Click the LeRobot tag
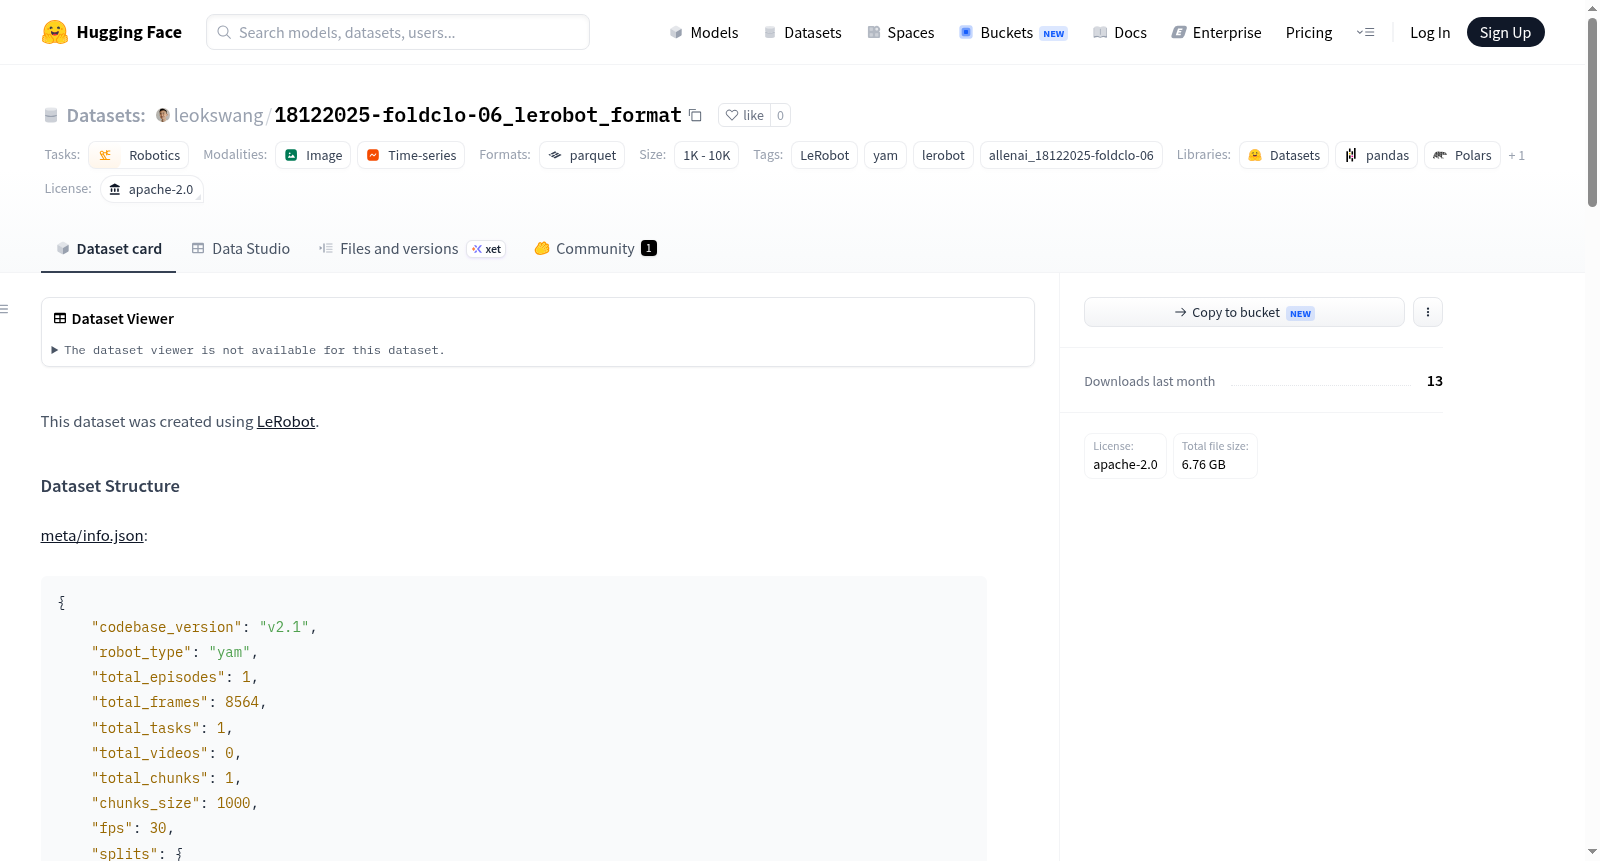 [x=825, y=155]
